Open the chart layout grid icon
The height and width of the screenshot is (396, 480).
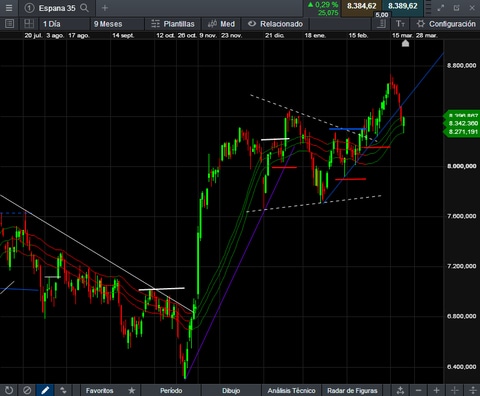coord(29,24)
